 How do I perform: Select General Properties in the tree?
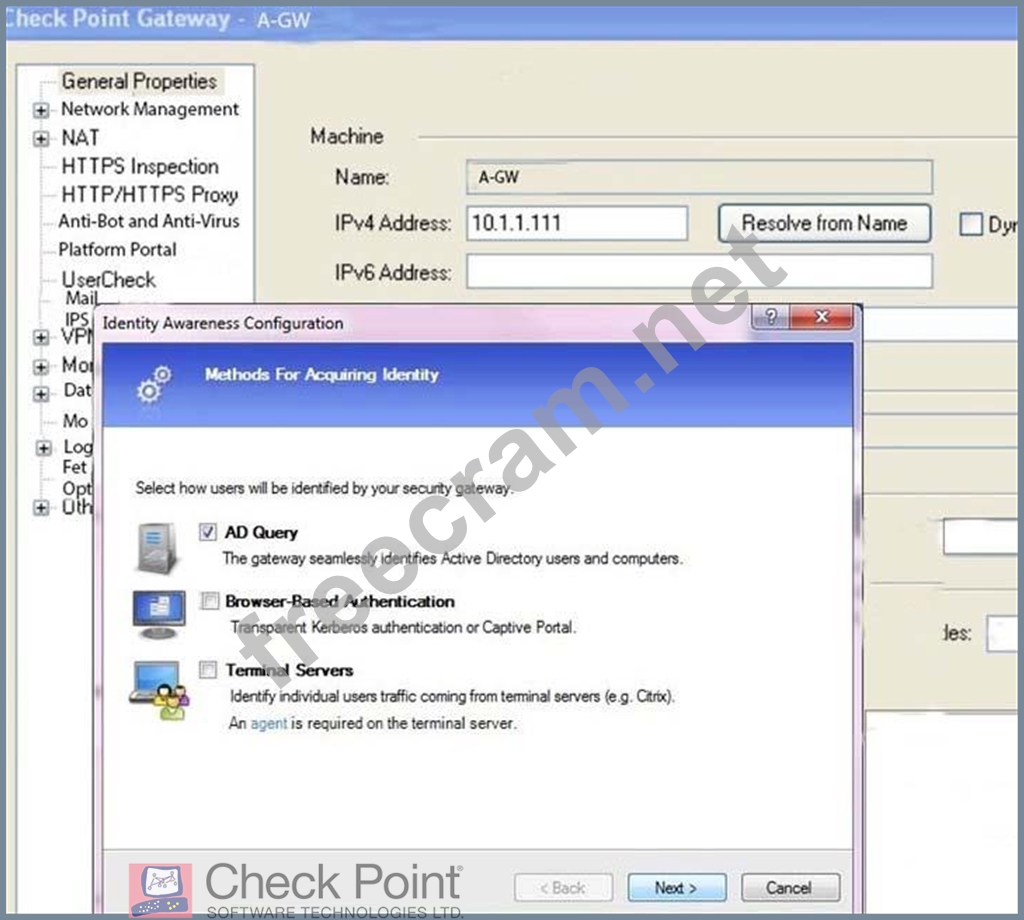tap(139, 82)
